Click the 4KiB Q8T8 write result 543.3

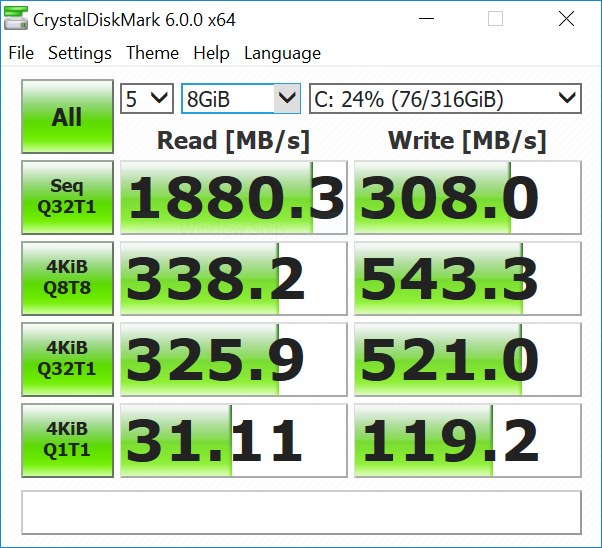click(468, 278)
